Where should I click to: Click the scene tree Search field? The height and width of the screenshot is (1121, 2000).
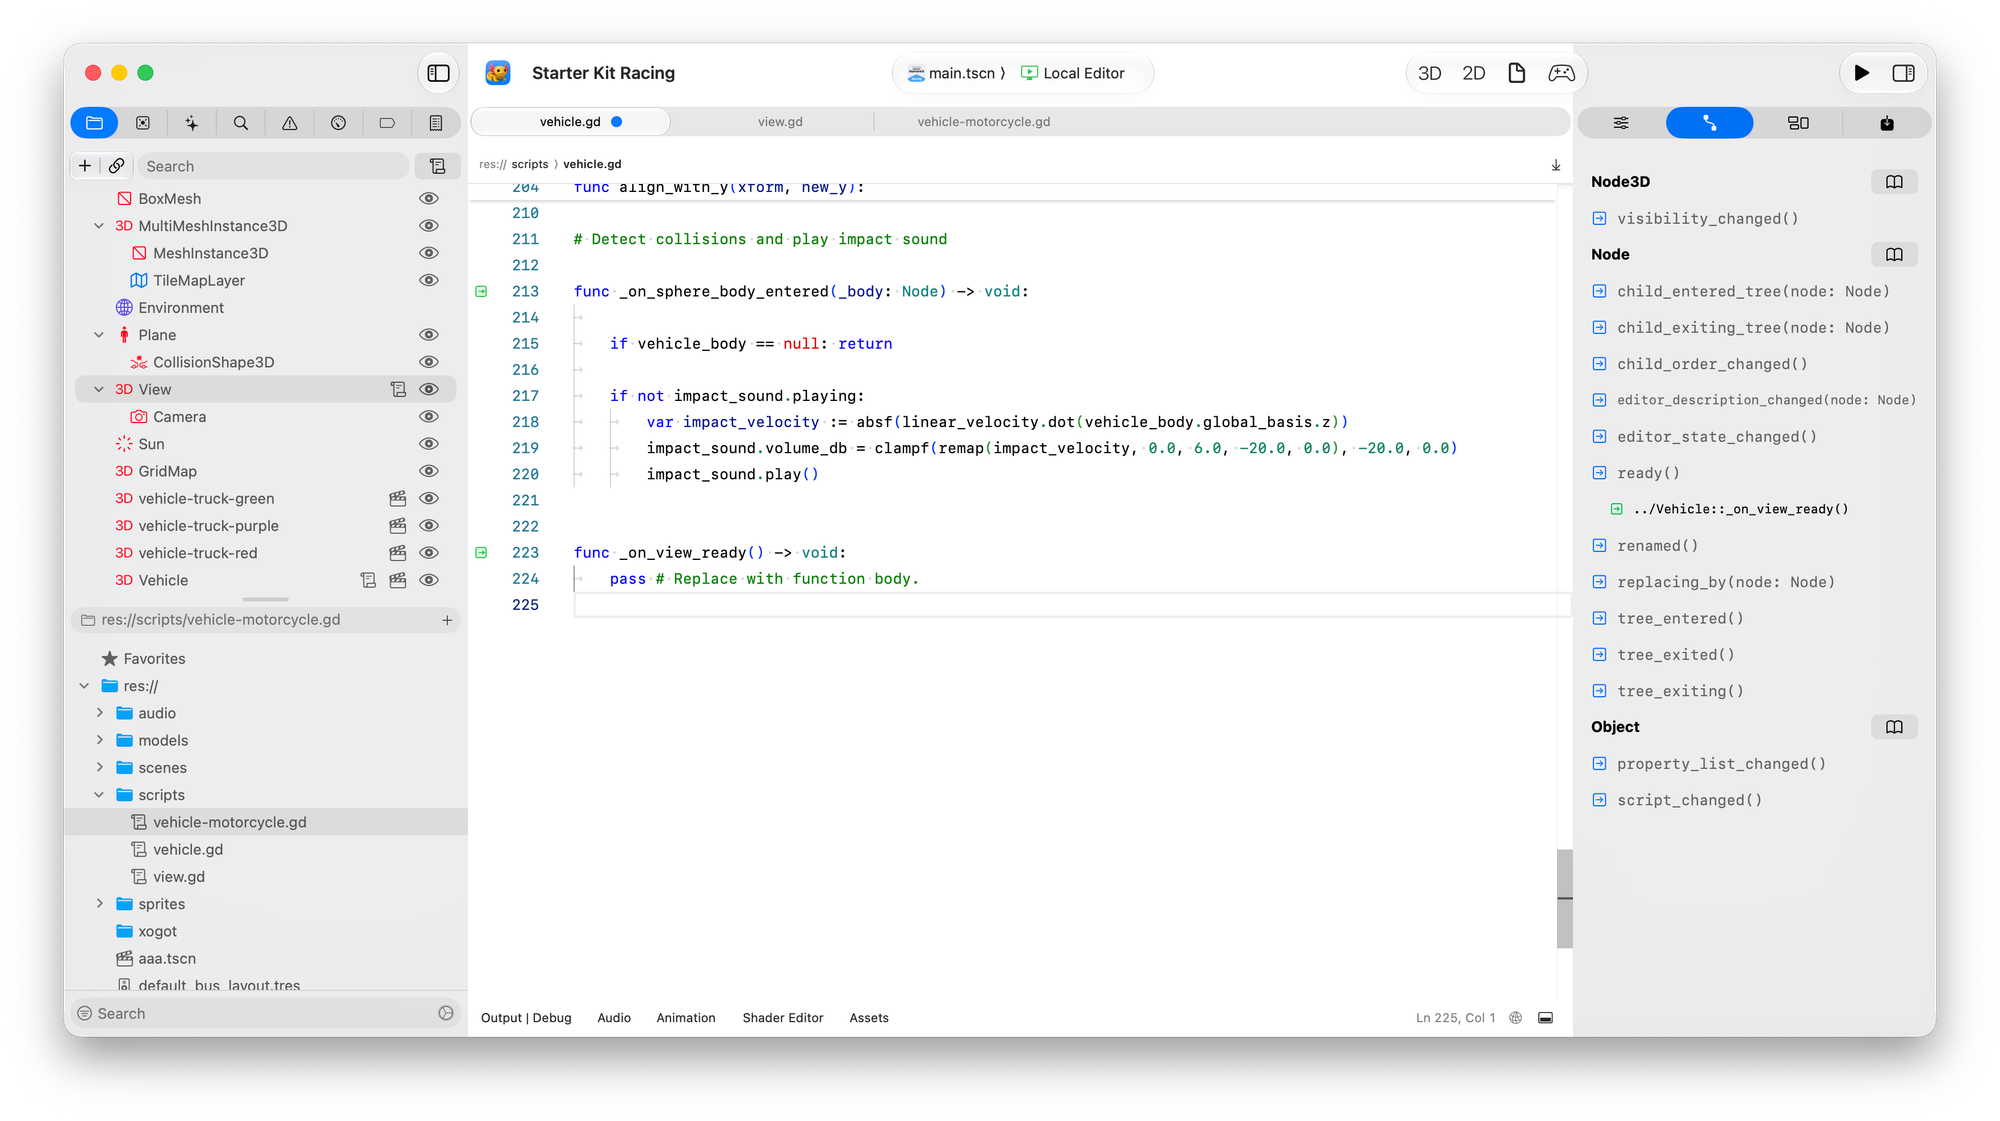point(275,166)
